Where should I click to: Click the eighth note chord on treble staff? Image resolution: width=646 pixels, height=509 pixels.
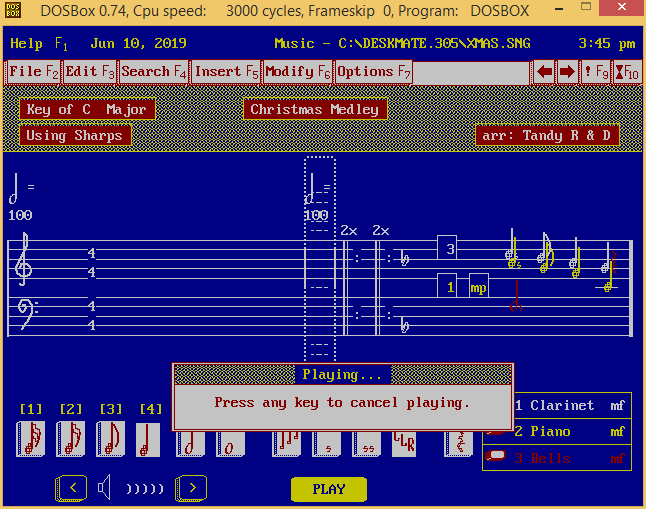pyautogui.click(x=545, y=253)
